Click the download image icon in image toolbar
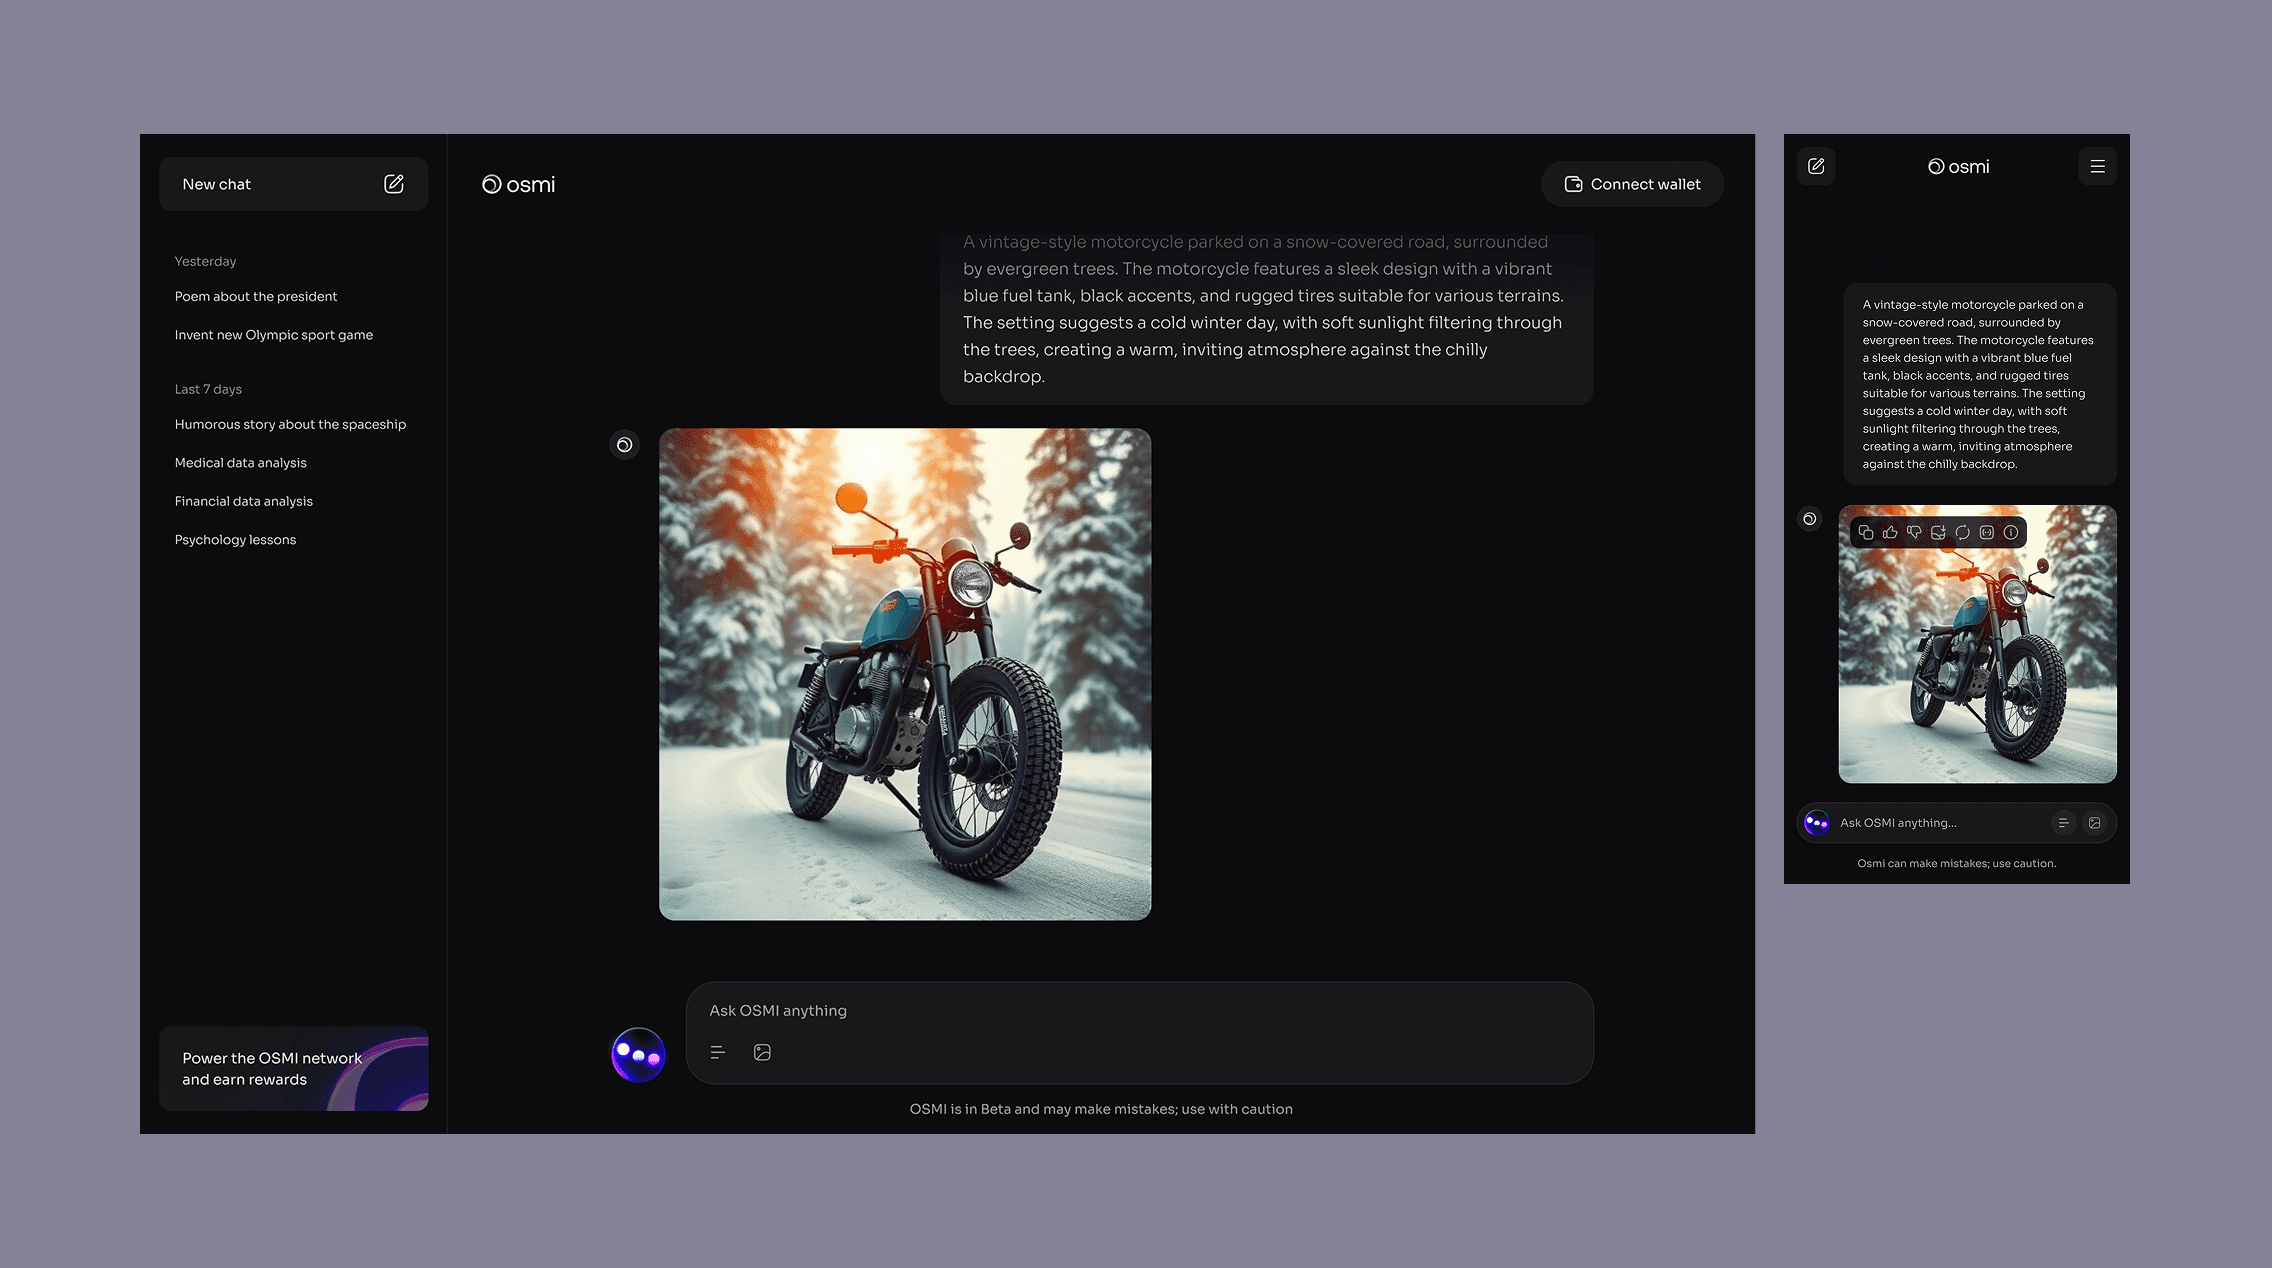This screenshot has width=2272, height=1268. coord(1938,533)
